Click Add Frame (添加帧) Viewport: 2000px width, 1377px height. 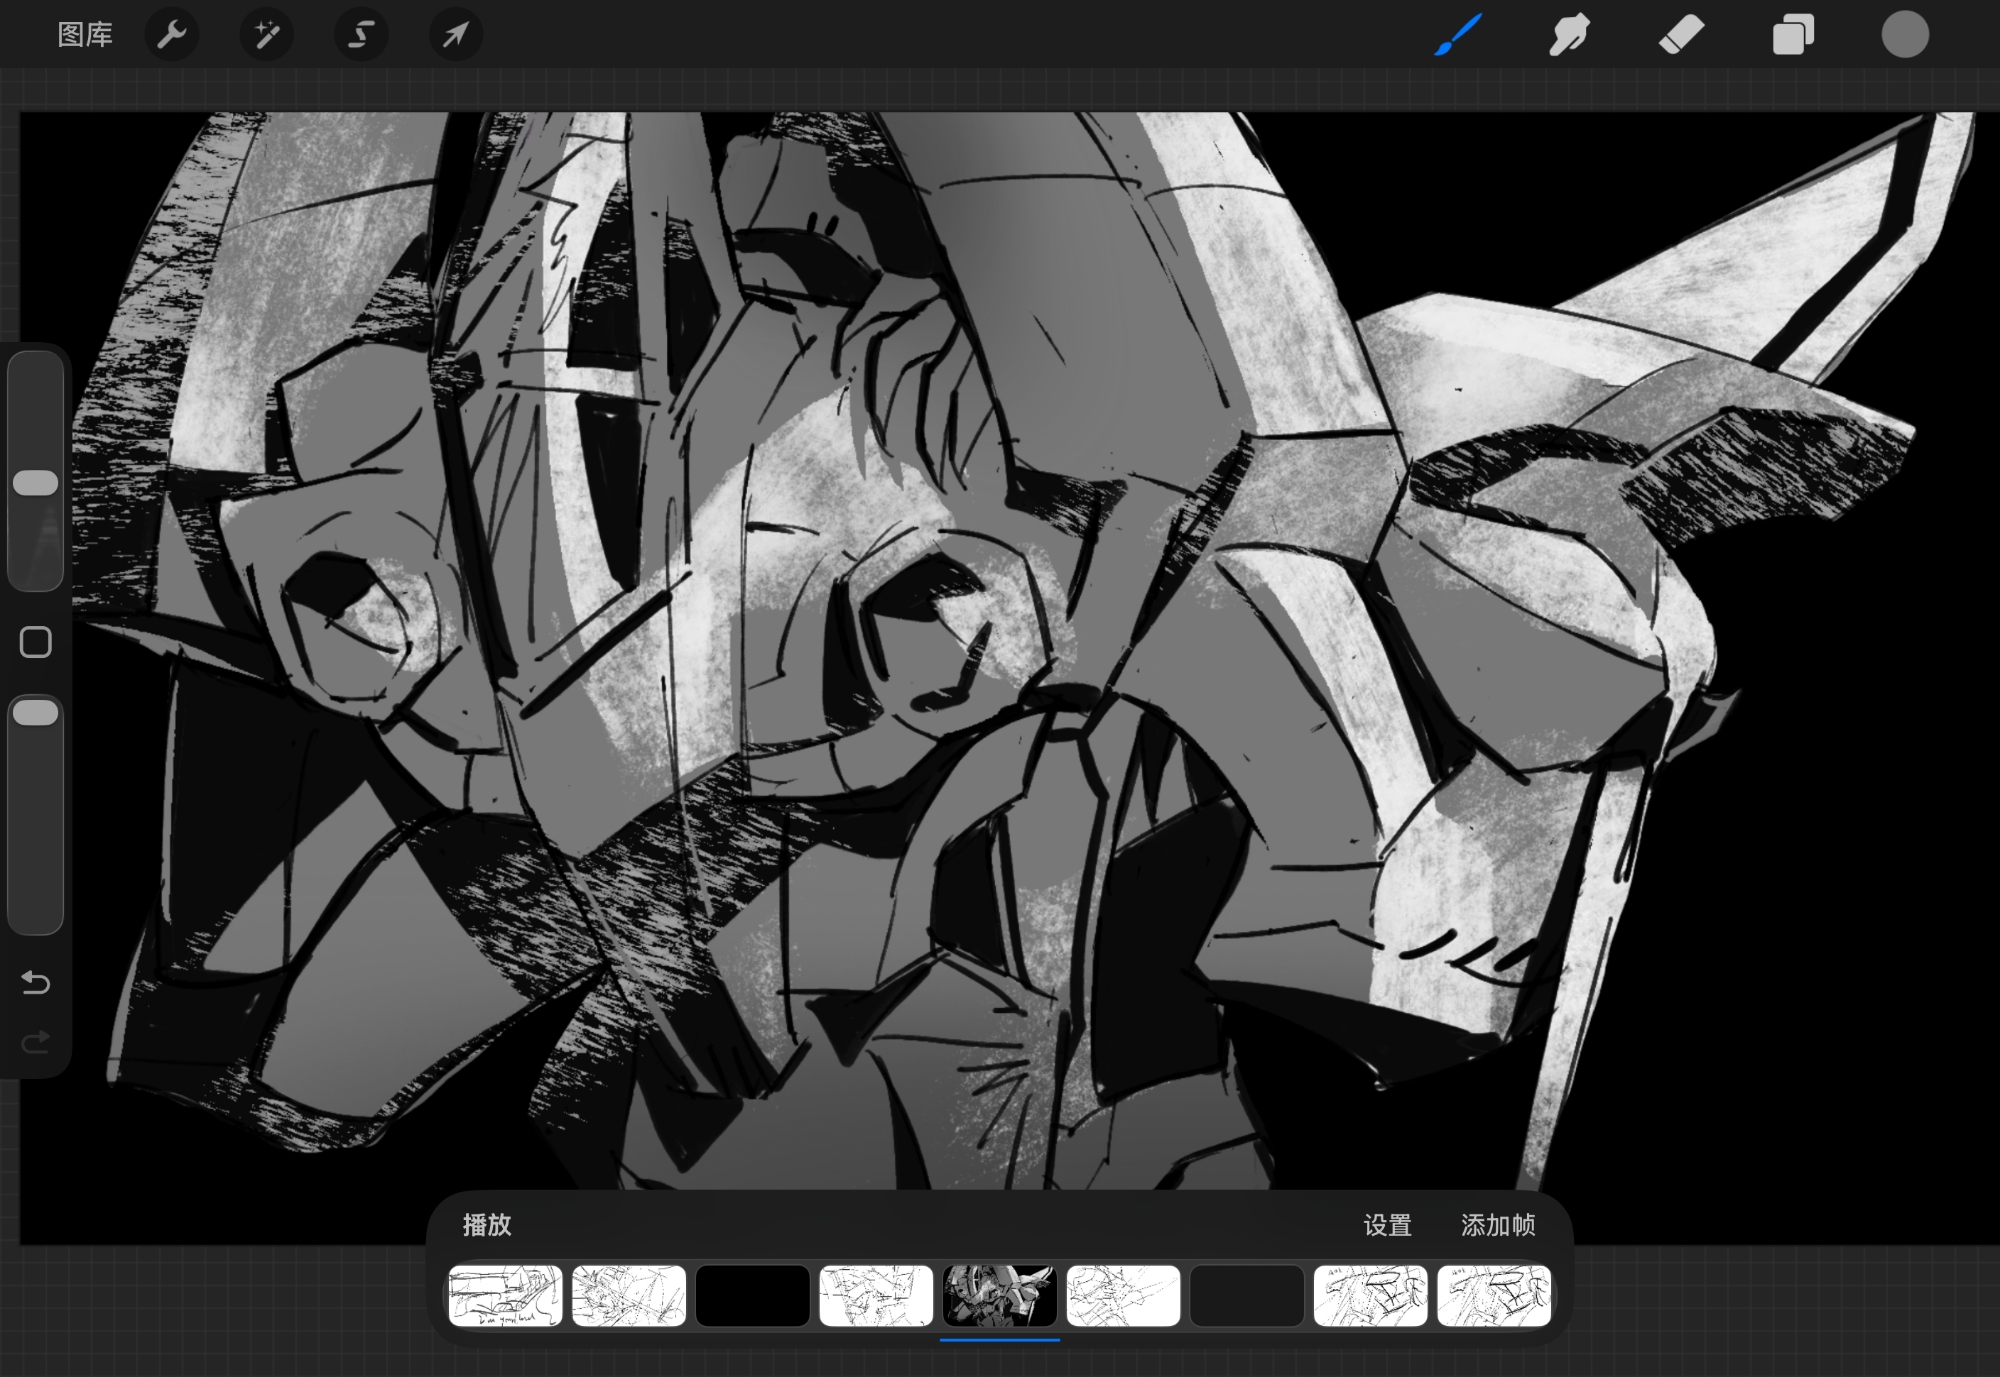tap(1497, 1225)
